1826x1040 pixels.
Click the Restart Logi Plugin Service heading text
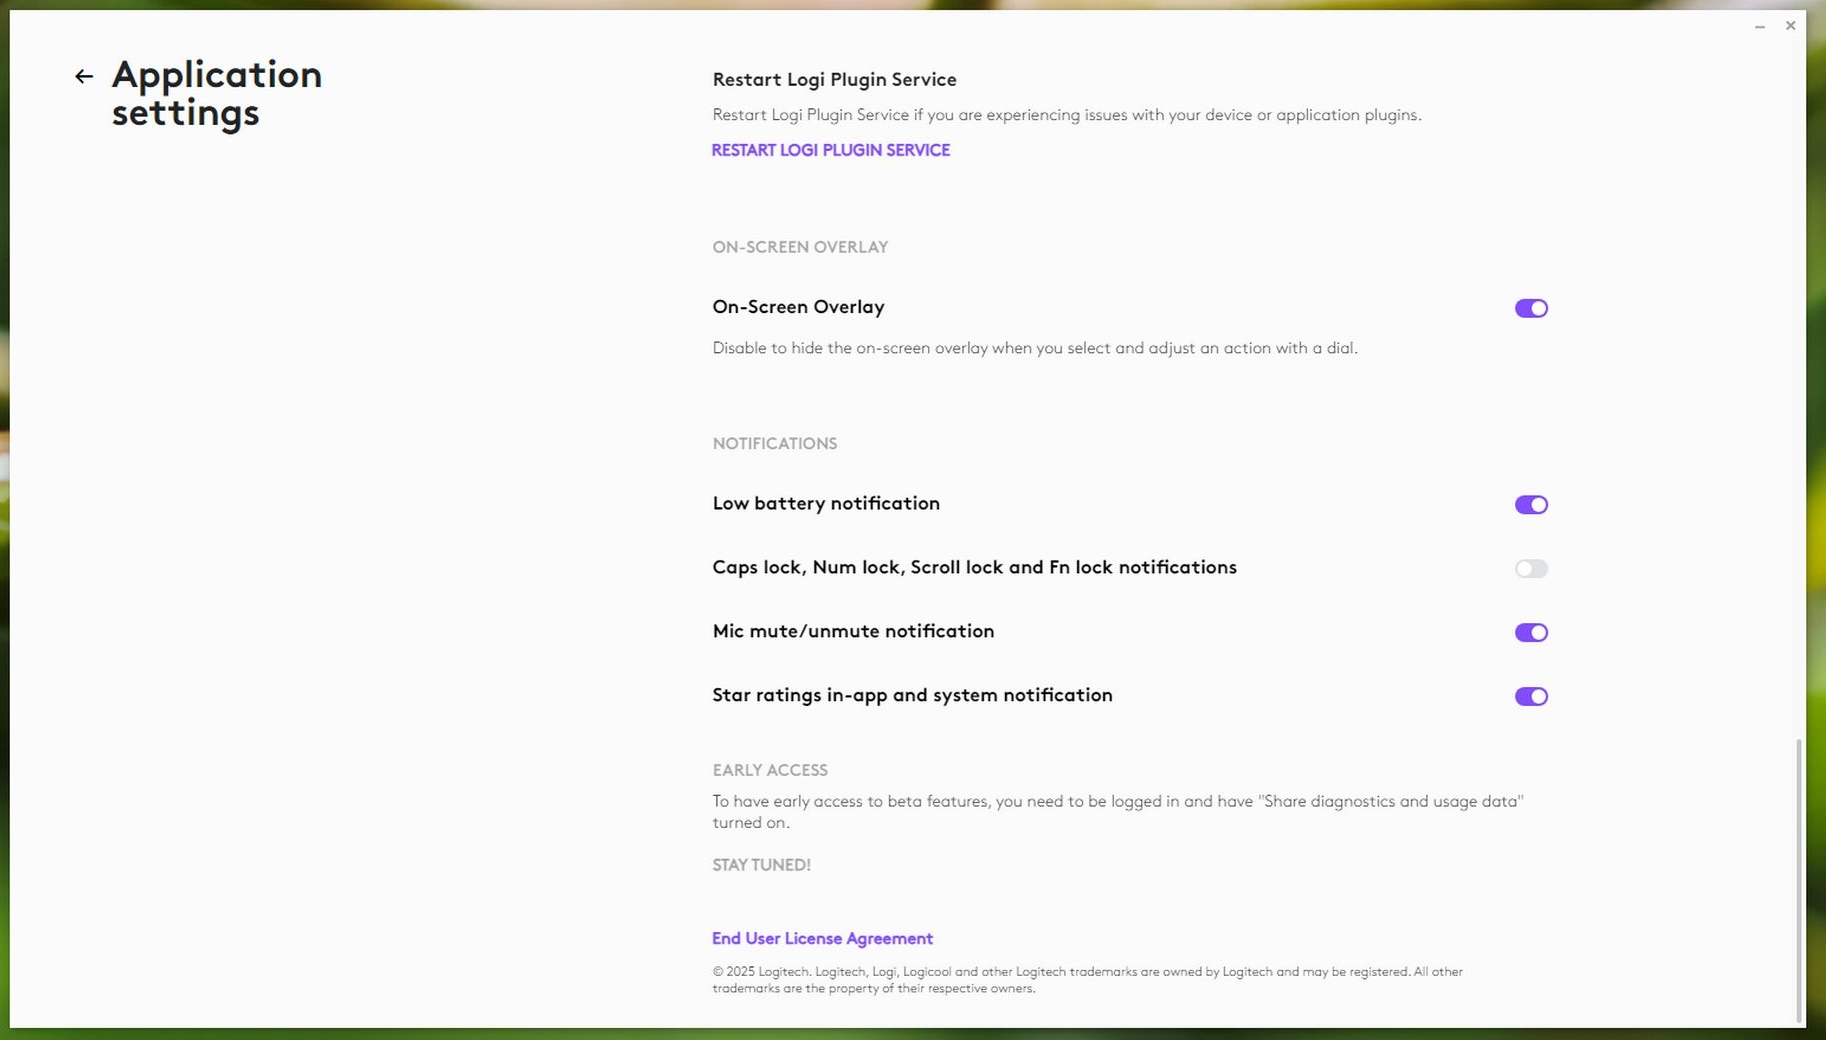(x=834, y=80)
